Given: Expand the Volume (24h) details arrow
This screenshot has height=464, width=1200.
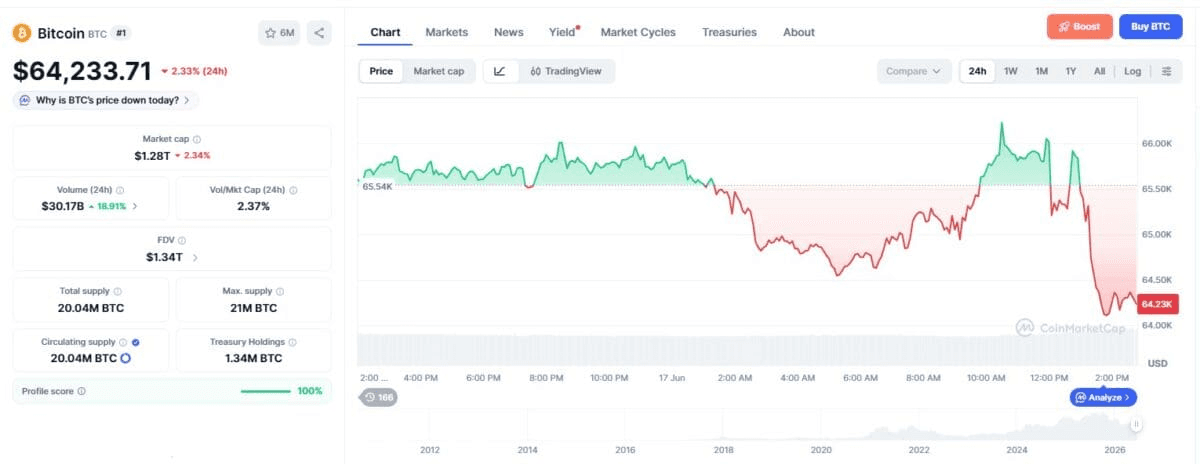Looking at the screenshot, I should [135, 206].
